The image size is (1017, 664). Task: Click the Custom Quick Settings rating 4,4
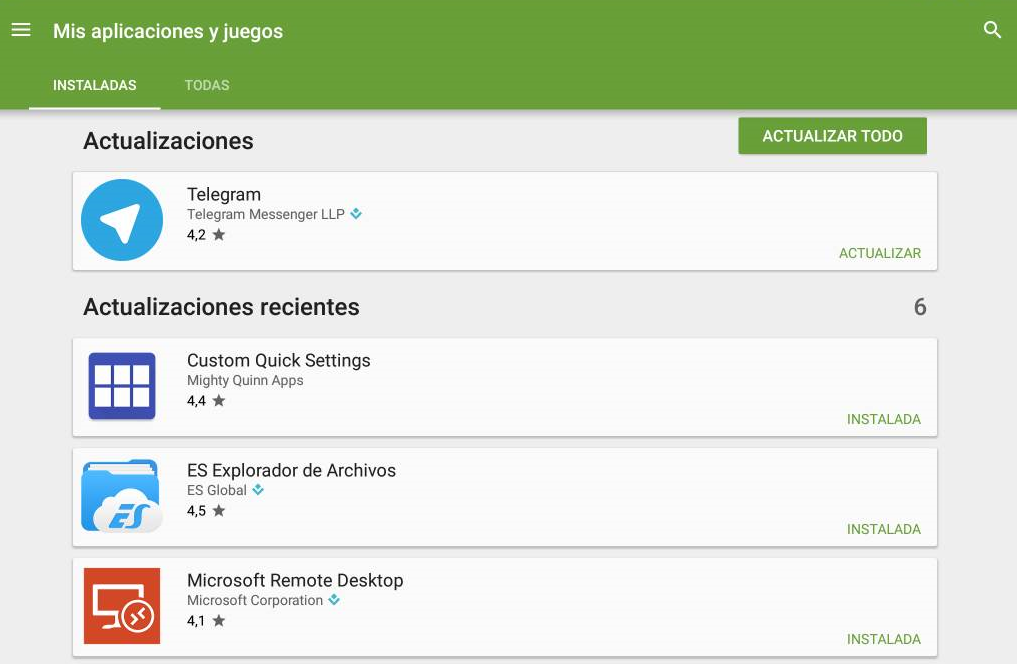(x=196, y=401)
